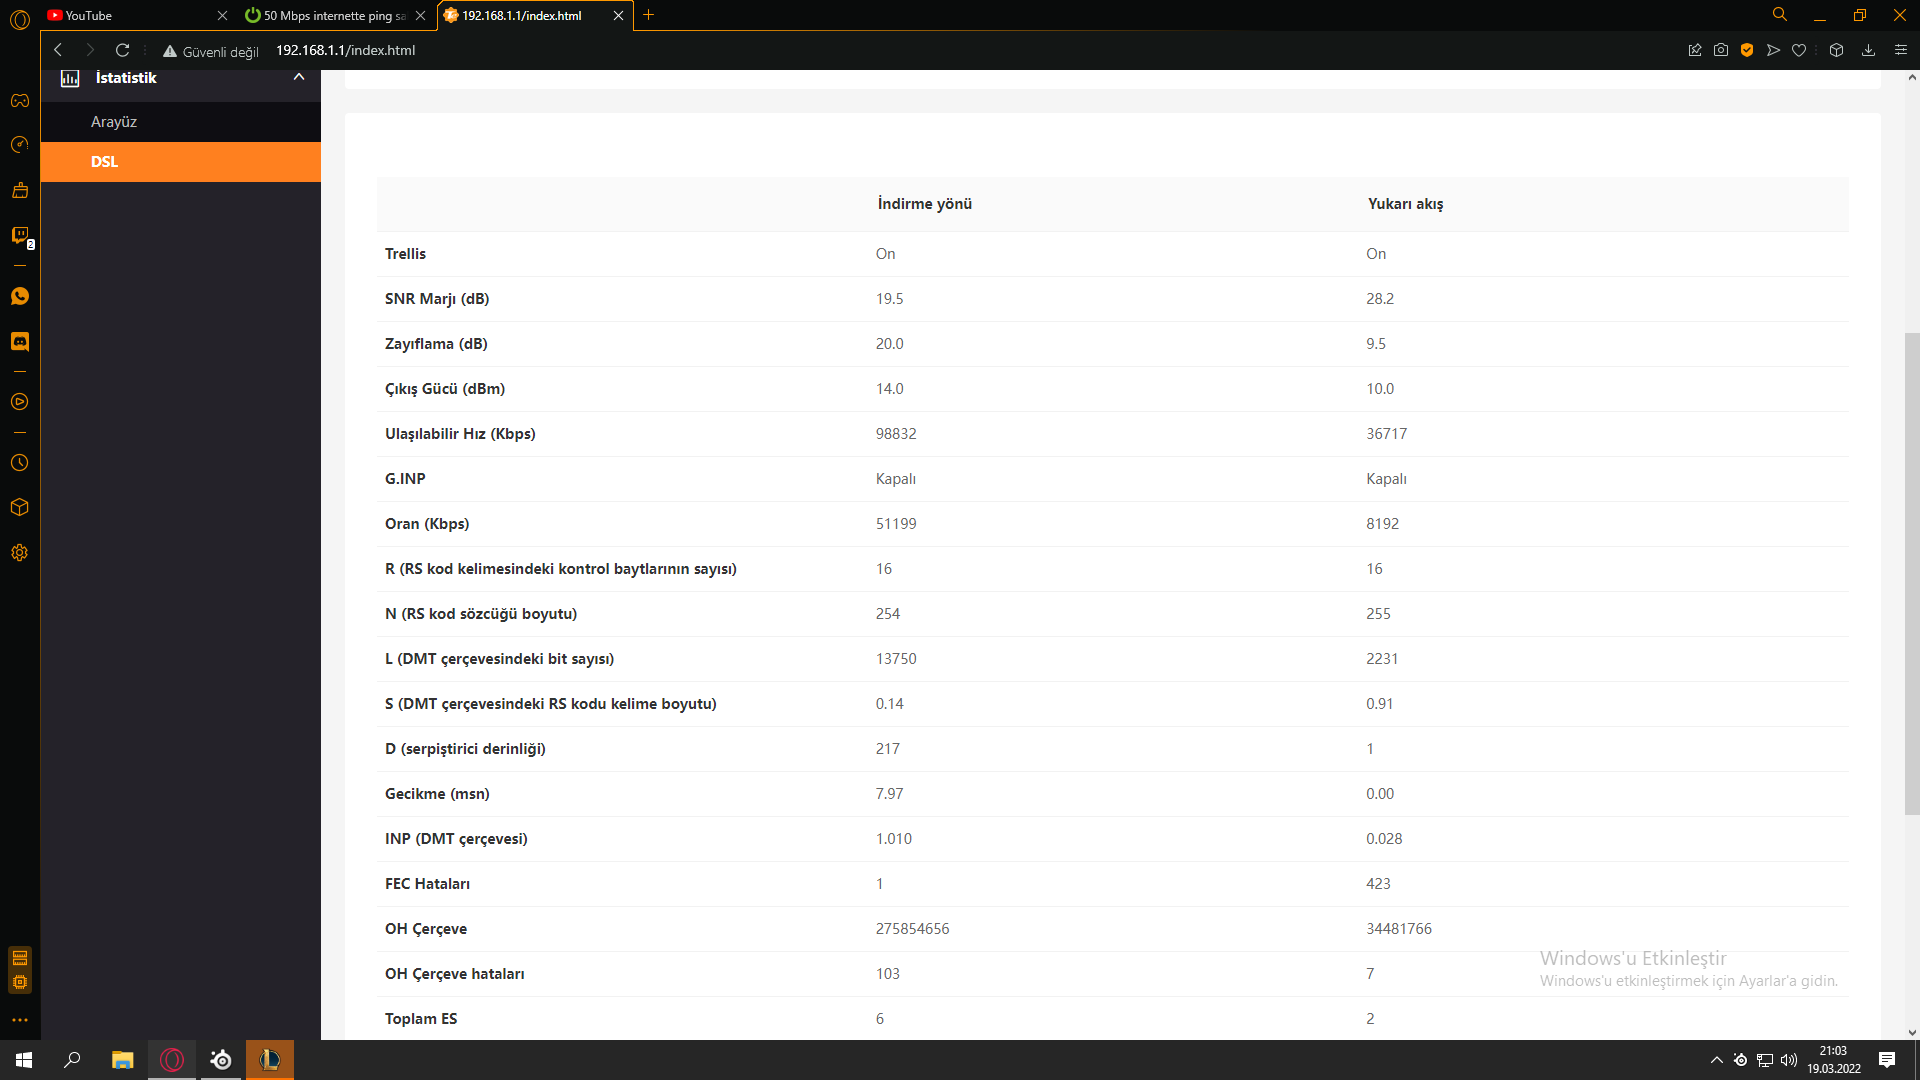
Task: Open a new browser tab
Action: point(648,15)
